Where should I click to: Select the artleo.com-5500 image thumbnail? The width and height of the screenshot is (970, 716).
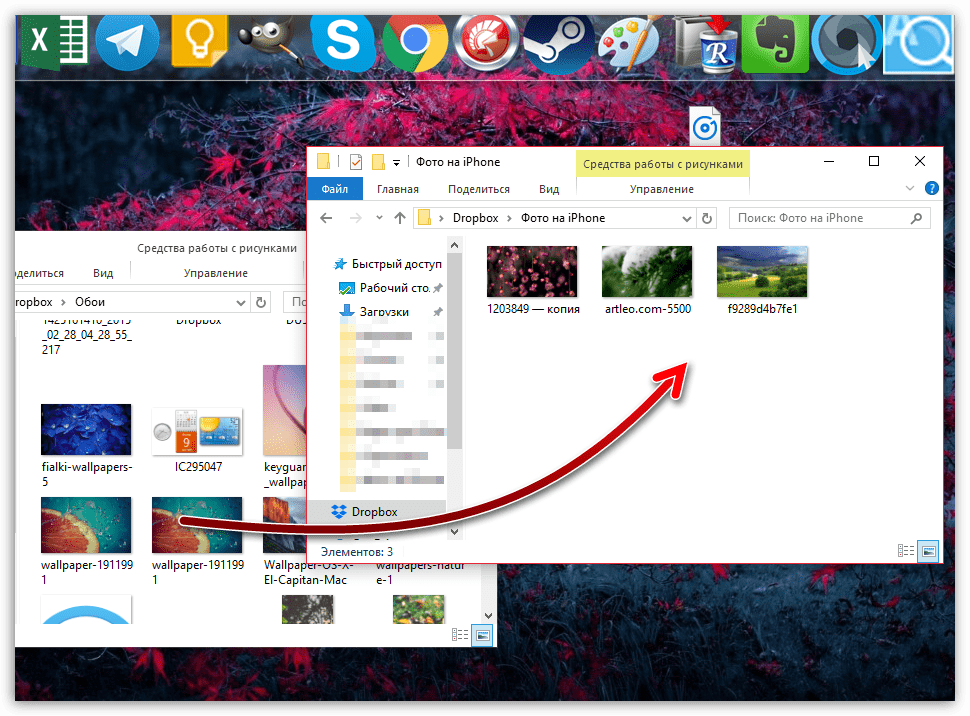pyautogui.click(x=647, y=272)
